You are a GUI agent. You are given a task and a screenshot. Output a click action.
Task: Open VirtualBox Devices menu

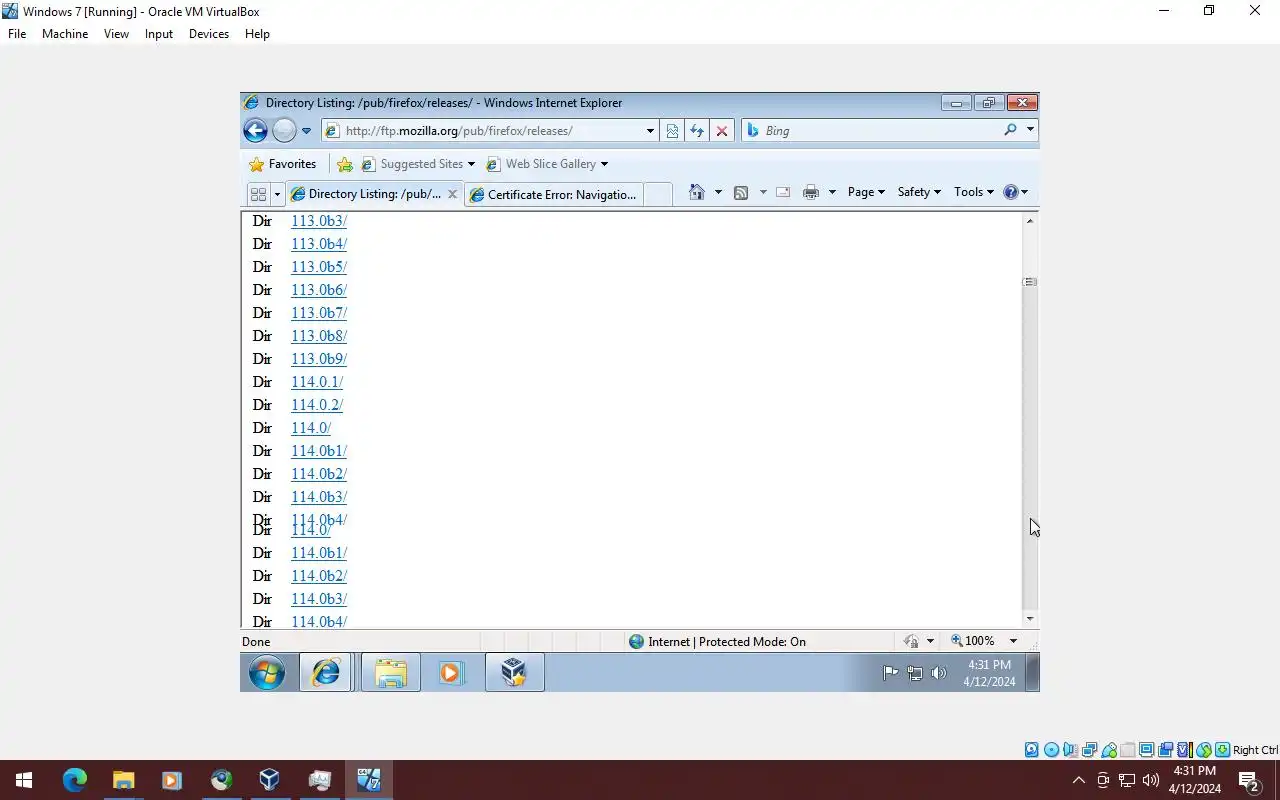tap(209, 34)
